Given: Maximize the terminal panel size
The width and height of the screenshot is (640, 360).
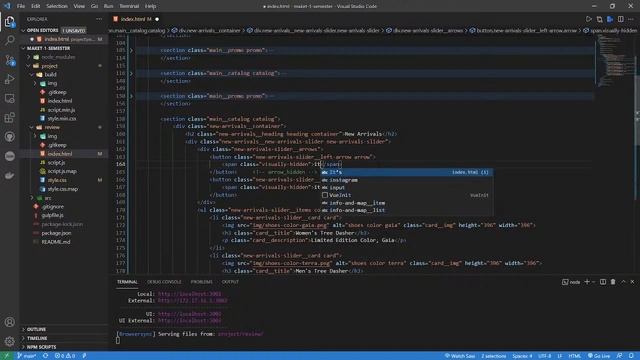Looking at the screenshot, I should (623, 282).
